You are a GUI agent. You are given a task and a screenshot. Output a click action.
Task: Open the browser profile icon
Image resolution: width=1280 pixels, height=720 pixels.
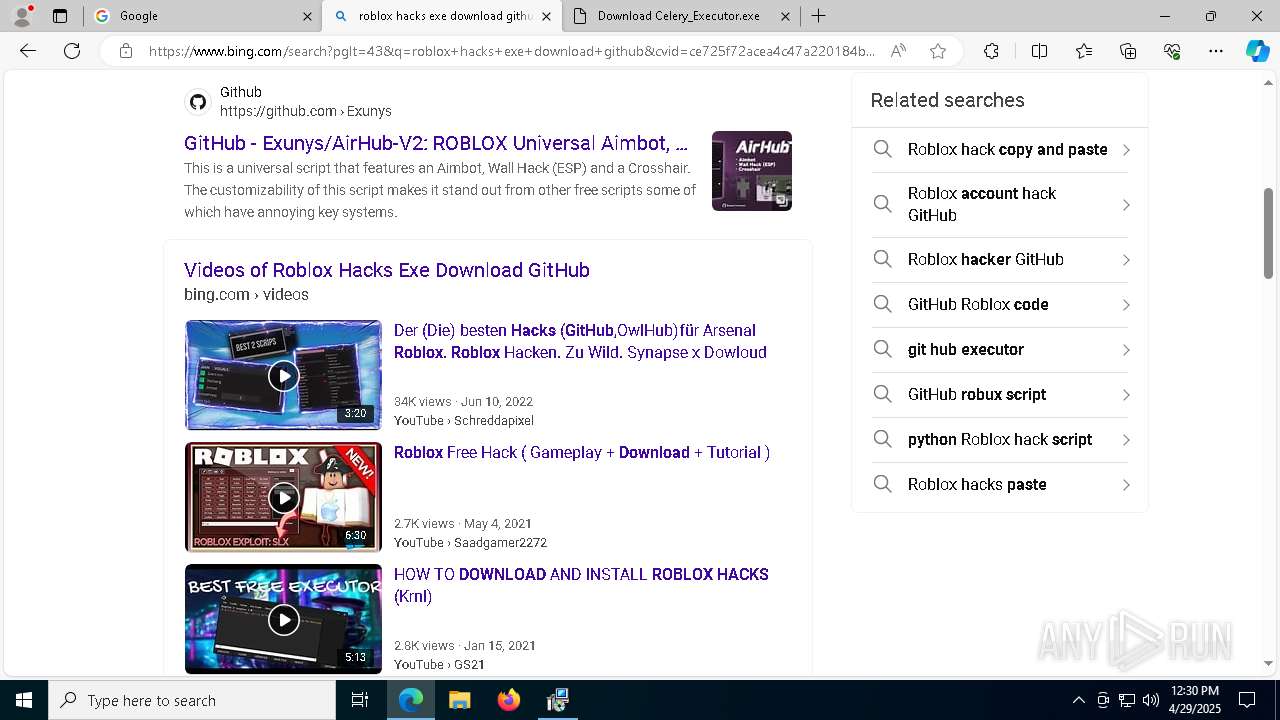(22, 15)
